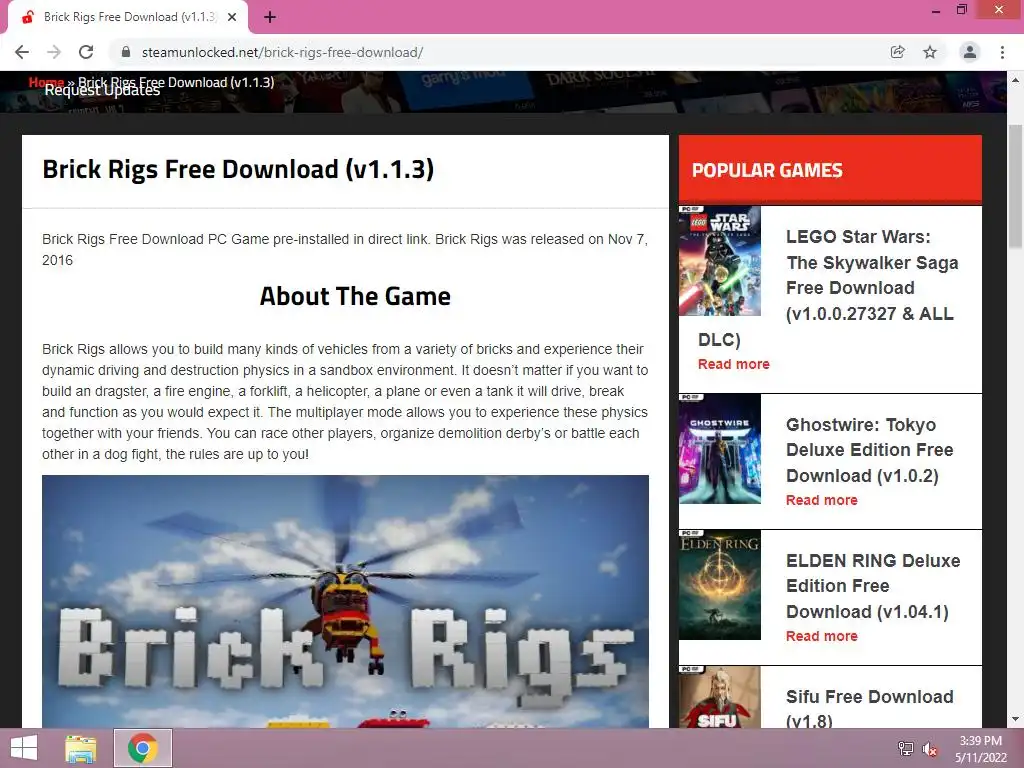1024x768 pixels.
Task: Open Elden Ring cover thumbnail
Action: tap(720, 584)
